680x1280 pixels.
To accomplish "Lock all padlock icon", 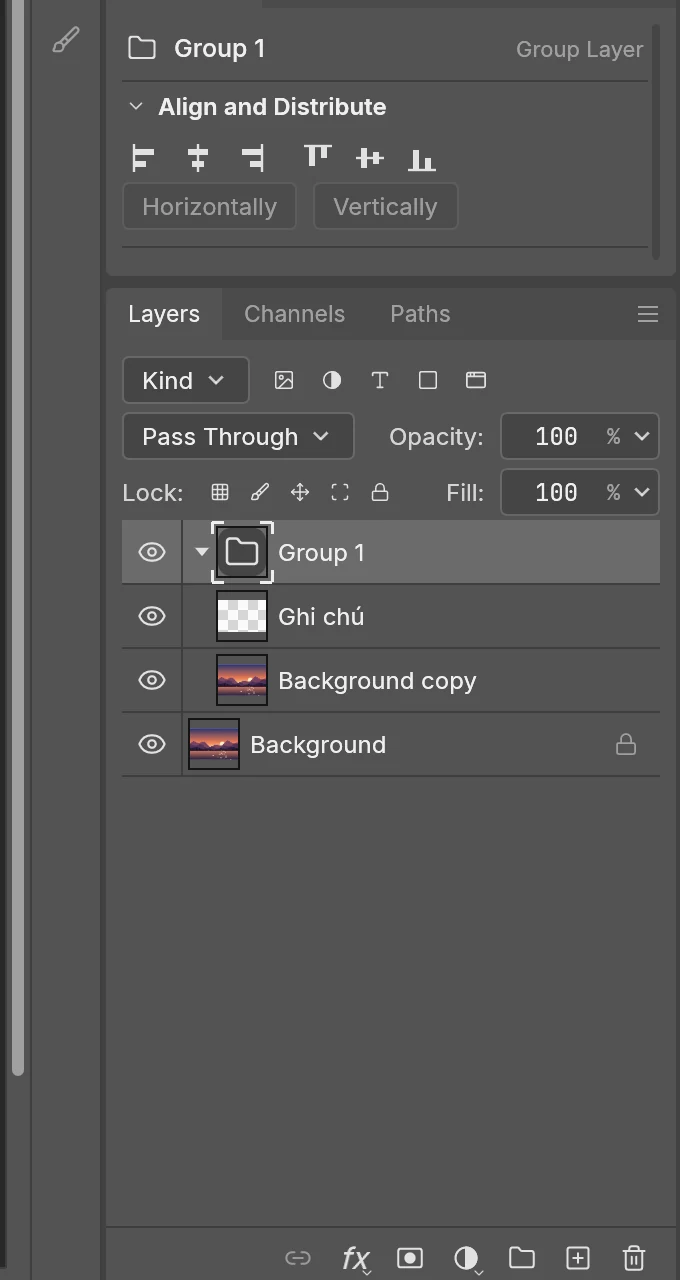I will (x=380, y=492).
